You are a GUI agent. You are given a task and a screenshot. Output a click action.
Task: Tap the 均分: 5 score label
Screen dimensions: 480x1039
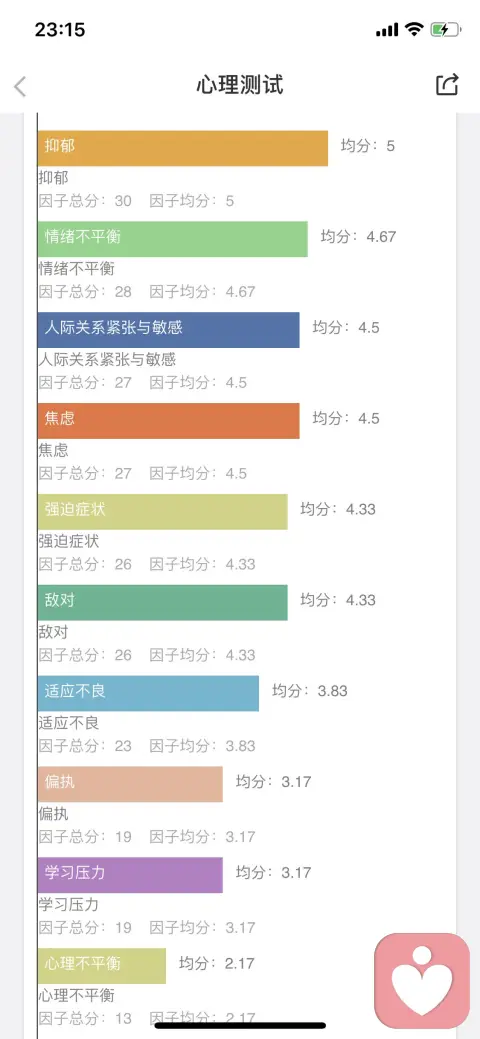368,146
